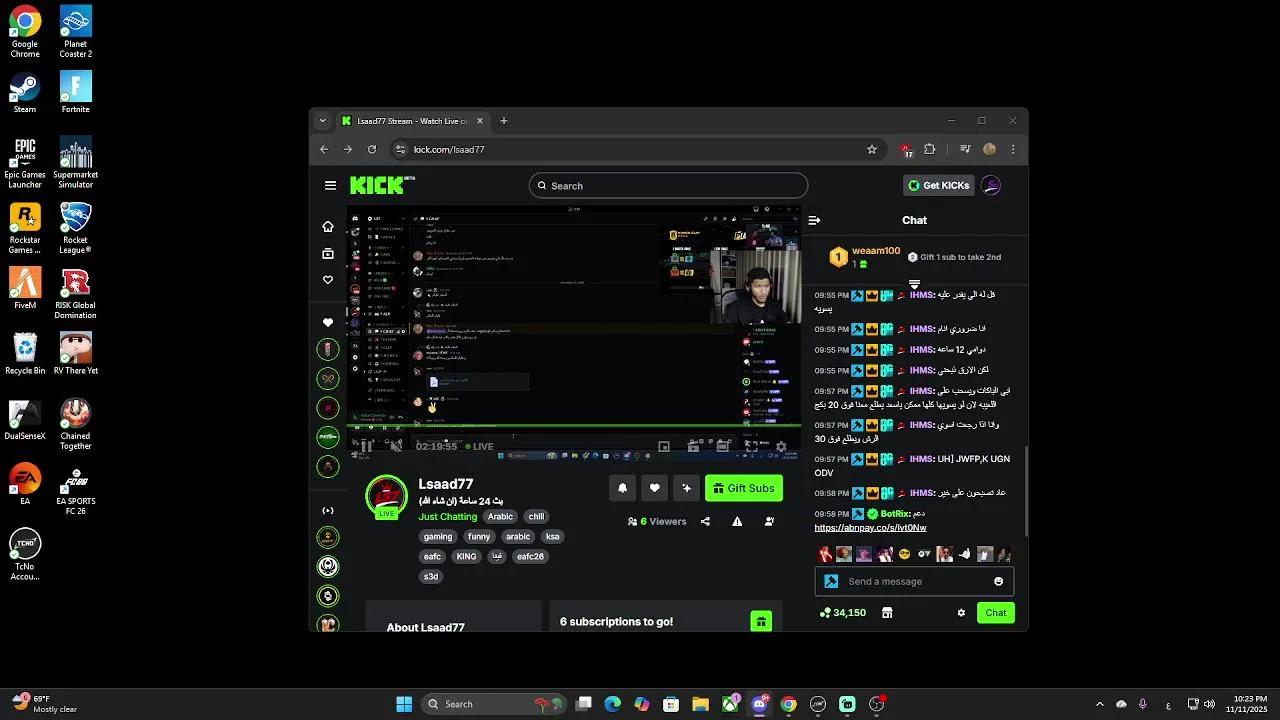
Task: Open Discord from the taskbar
Action: 759,704
